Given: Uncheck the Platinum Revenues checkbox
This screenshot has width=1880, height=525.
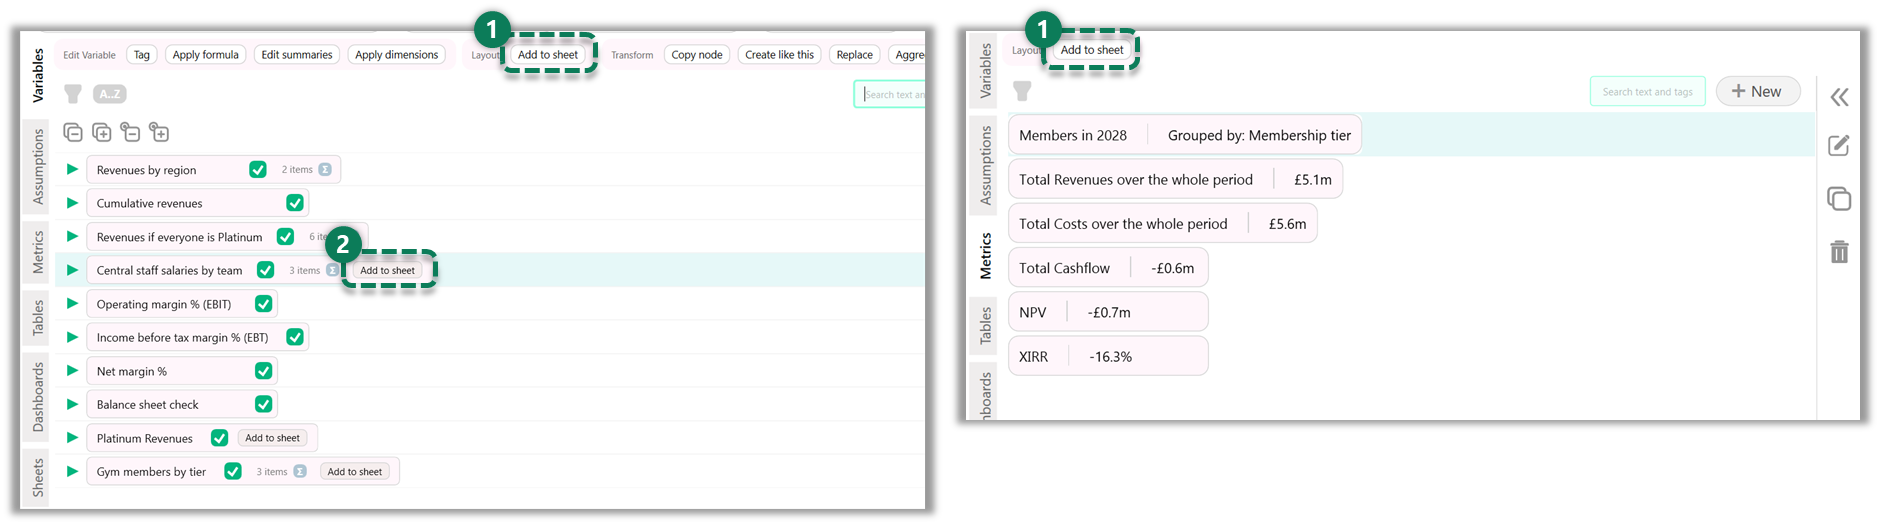Looking at the screenshot, I should pyautogui.click(x=220, y=438).
